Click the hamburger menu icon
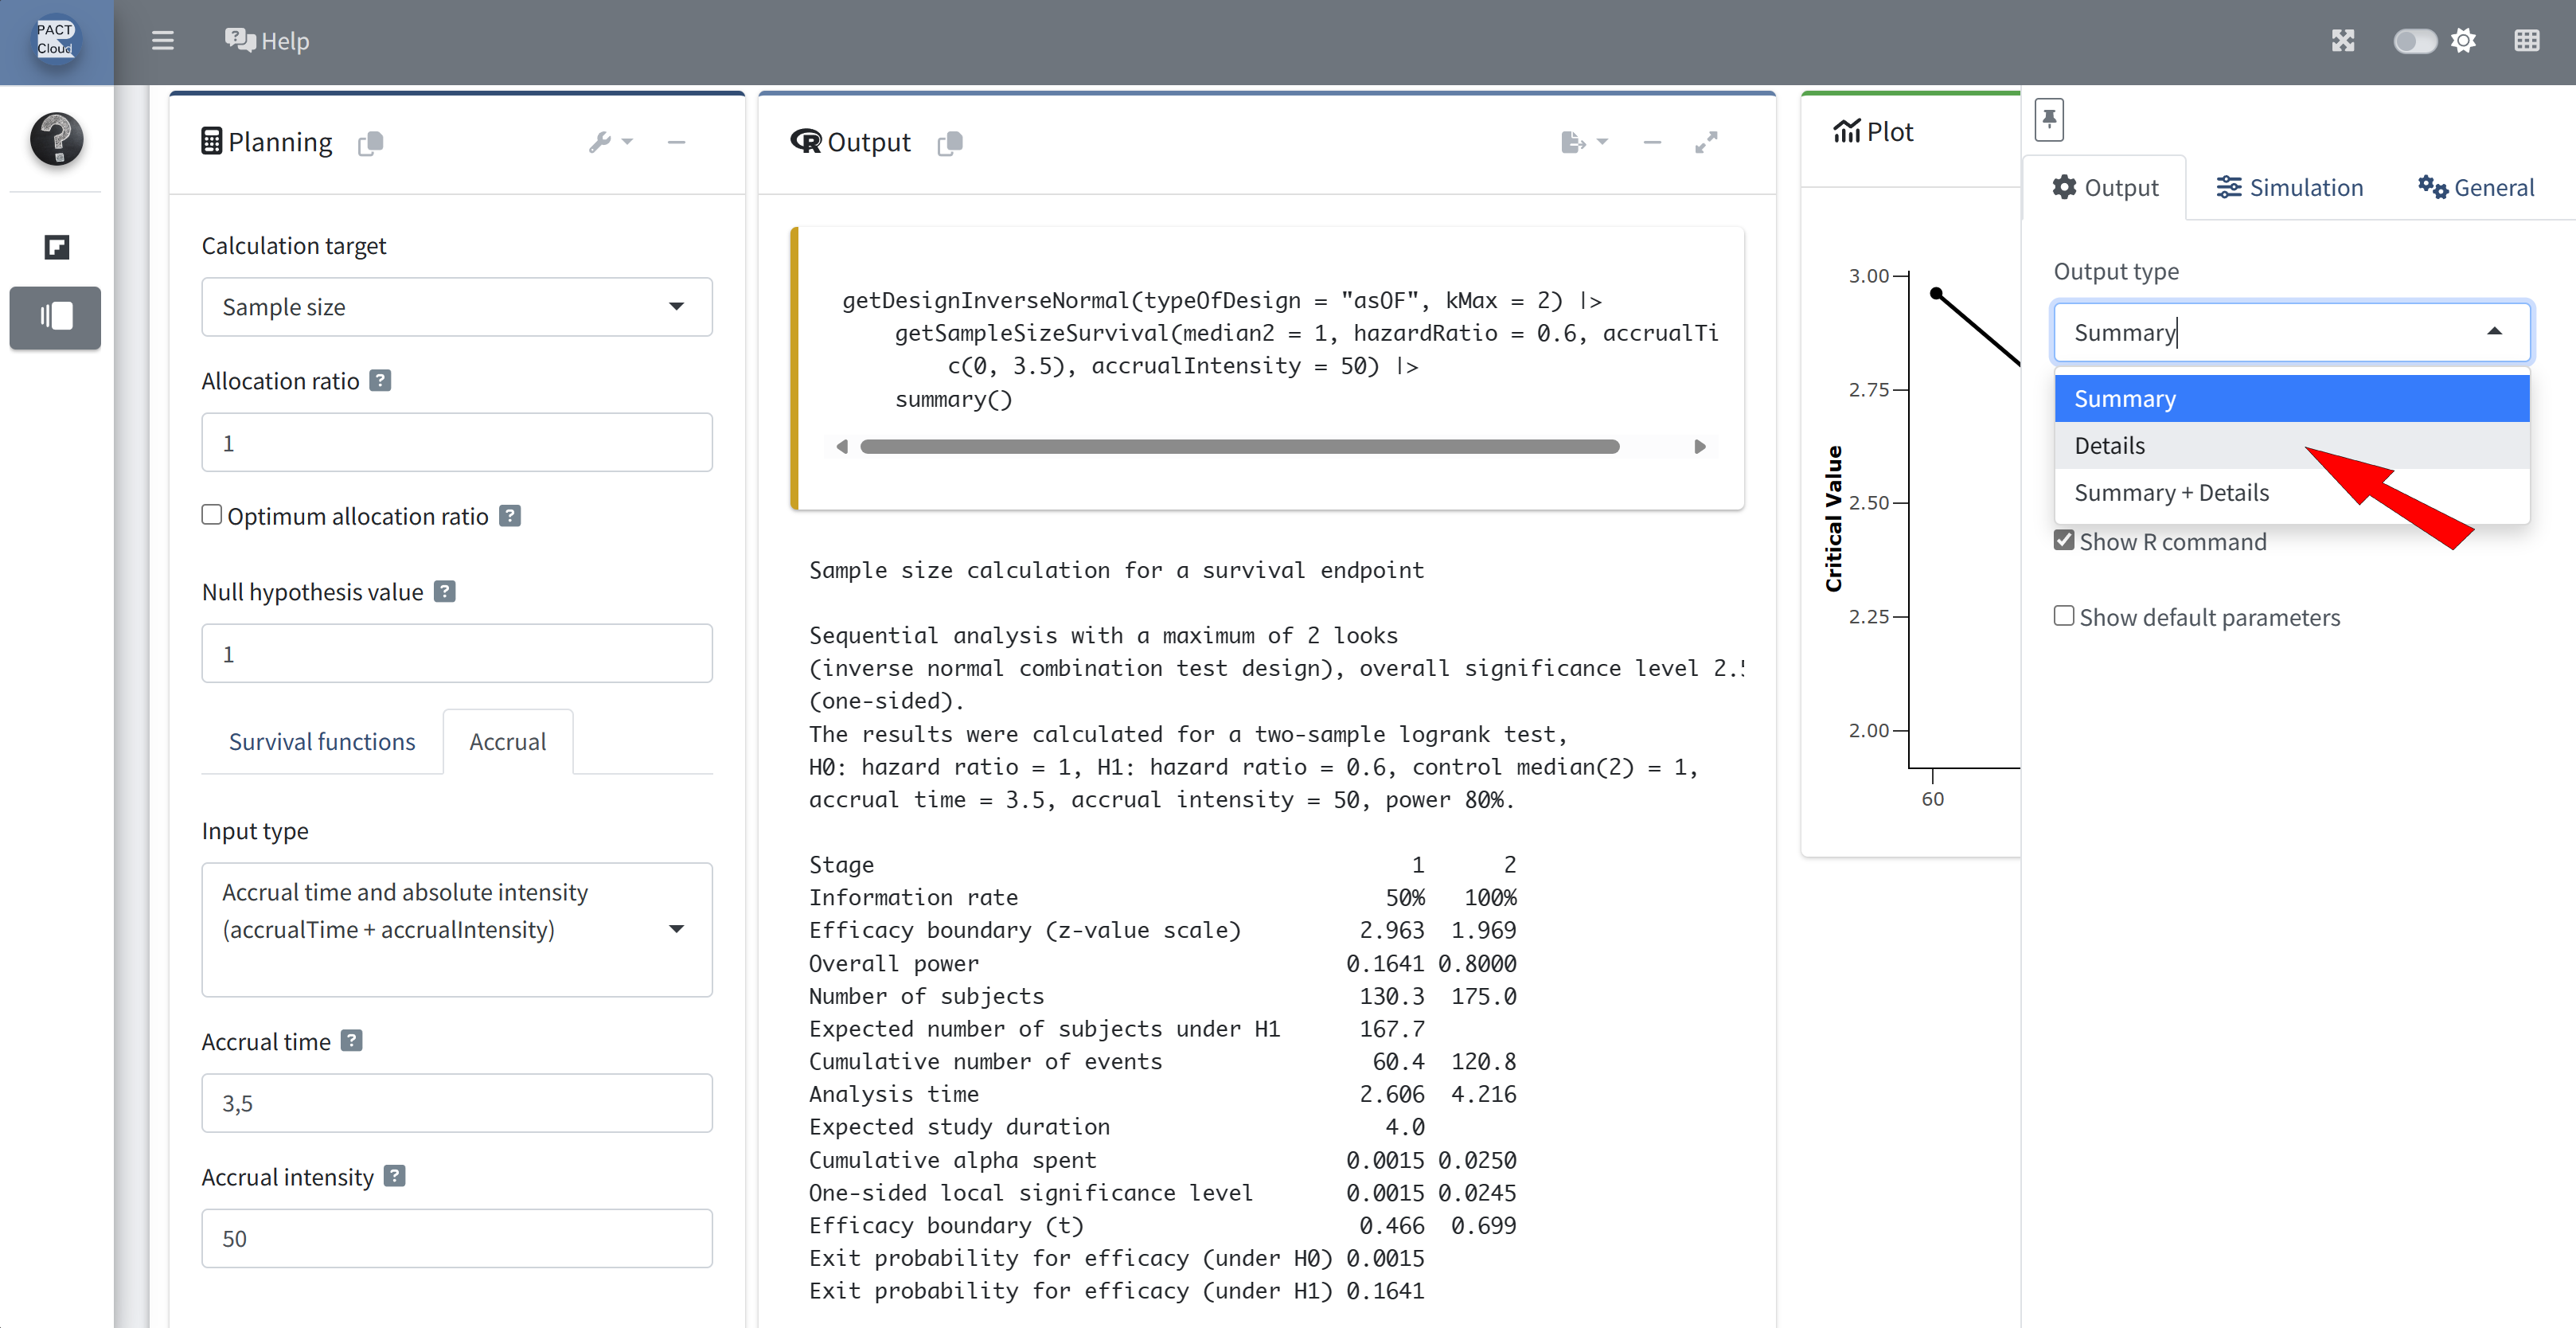Viewport: 2576px width, 1328px height. pos(162,41)
